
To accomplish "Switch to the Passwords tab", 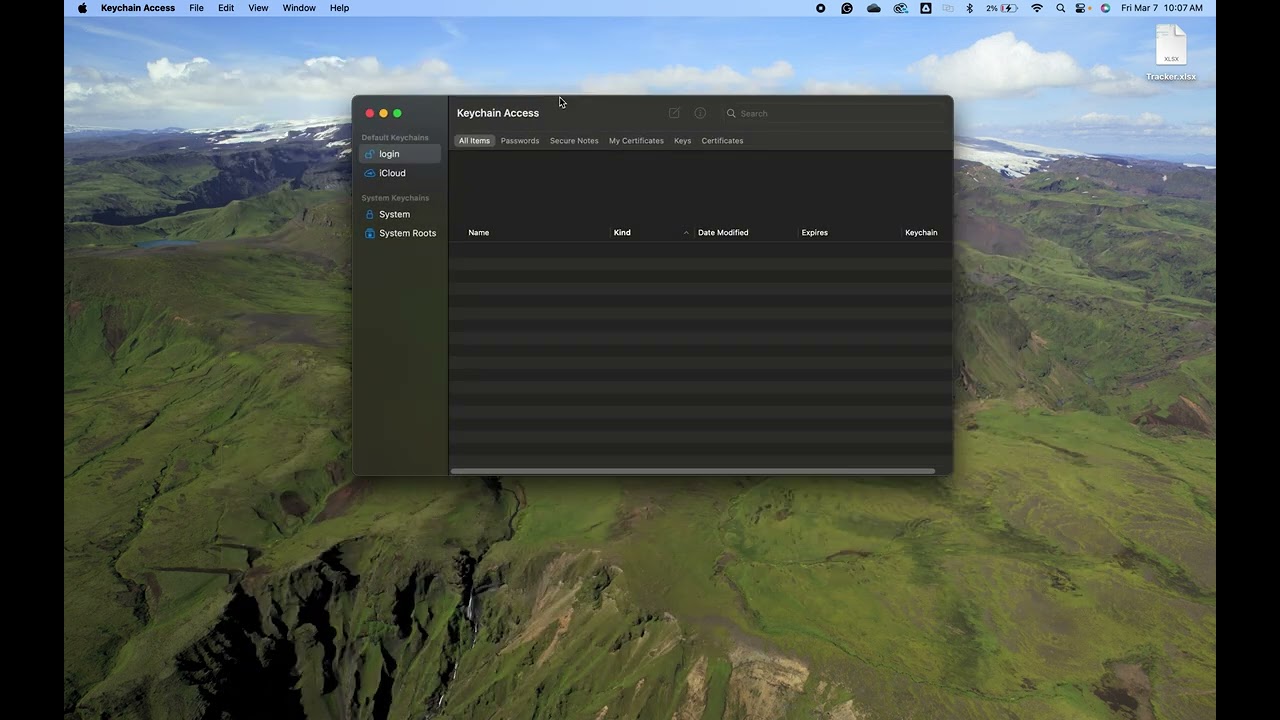I will (520, 141).
